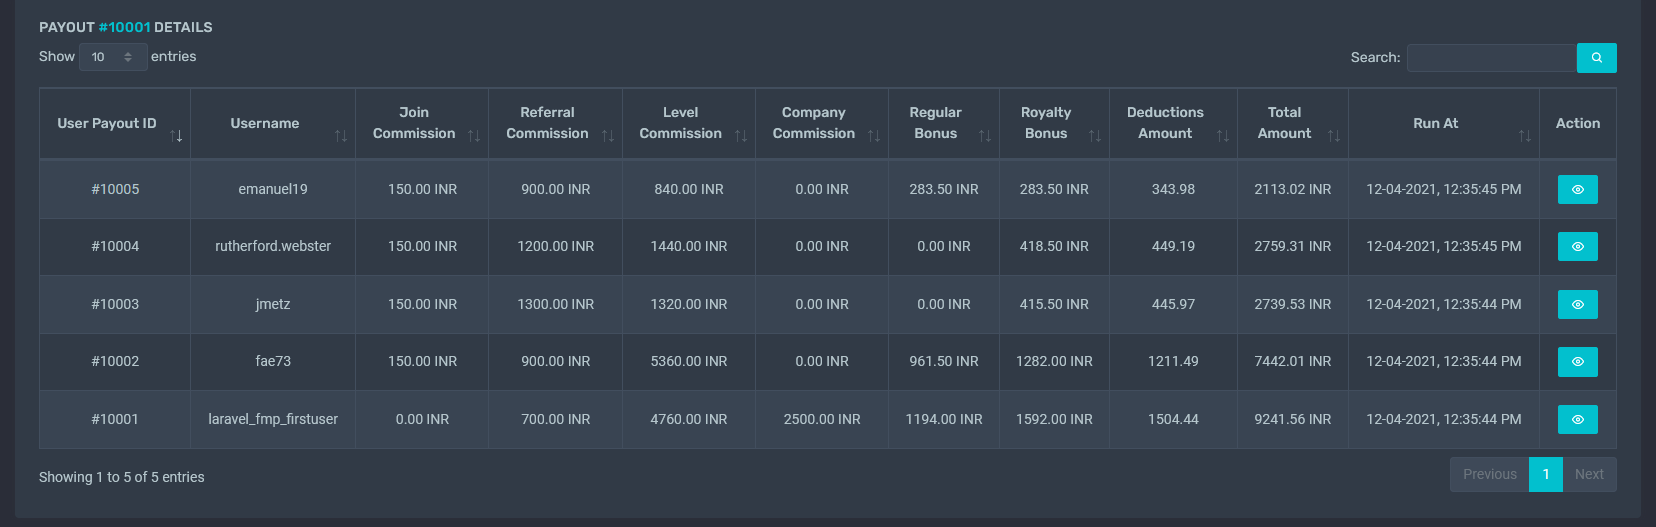Click the Next pagination button

coord(1589,474)
